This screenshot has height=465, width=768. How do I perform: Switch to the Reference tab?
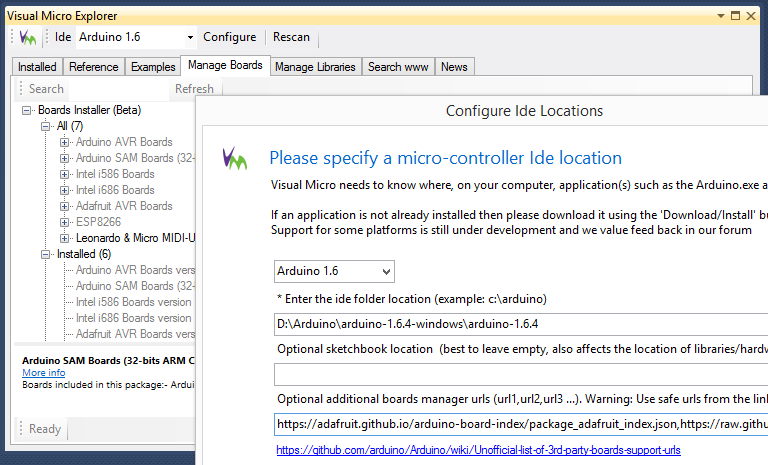pyautogui.click(x=94, y=67)
